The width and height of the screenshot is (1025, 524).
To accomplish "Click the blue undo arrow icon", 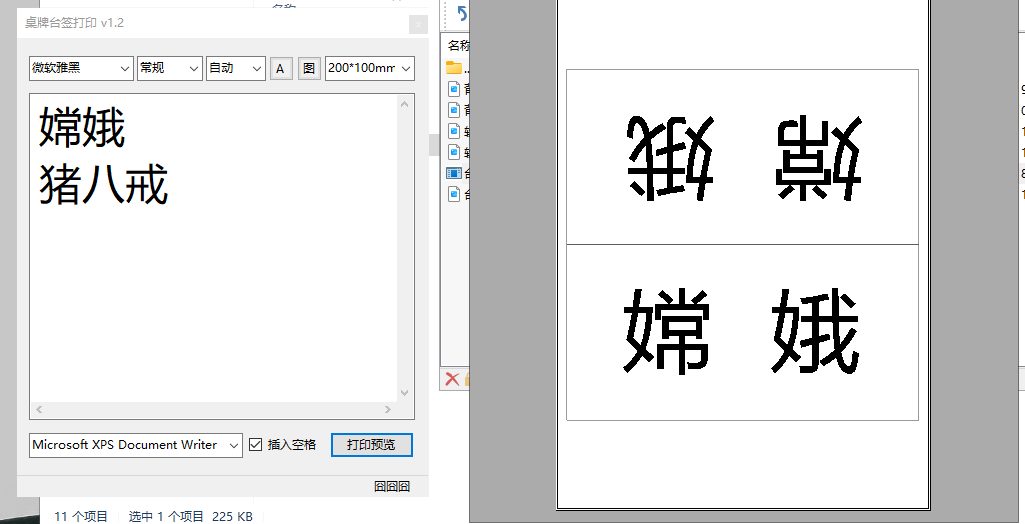I will [462, 14].
